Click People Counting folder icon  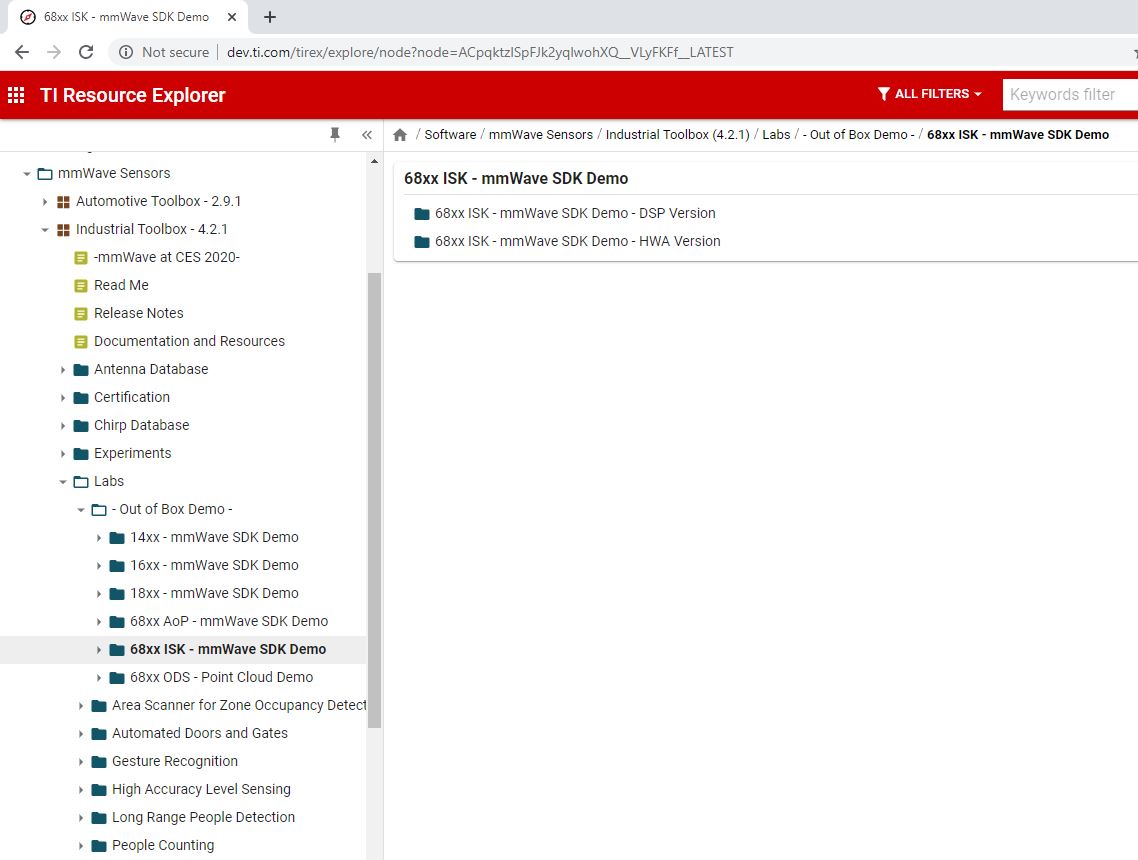[99, 845]
